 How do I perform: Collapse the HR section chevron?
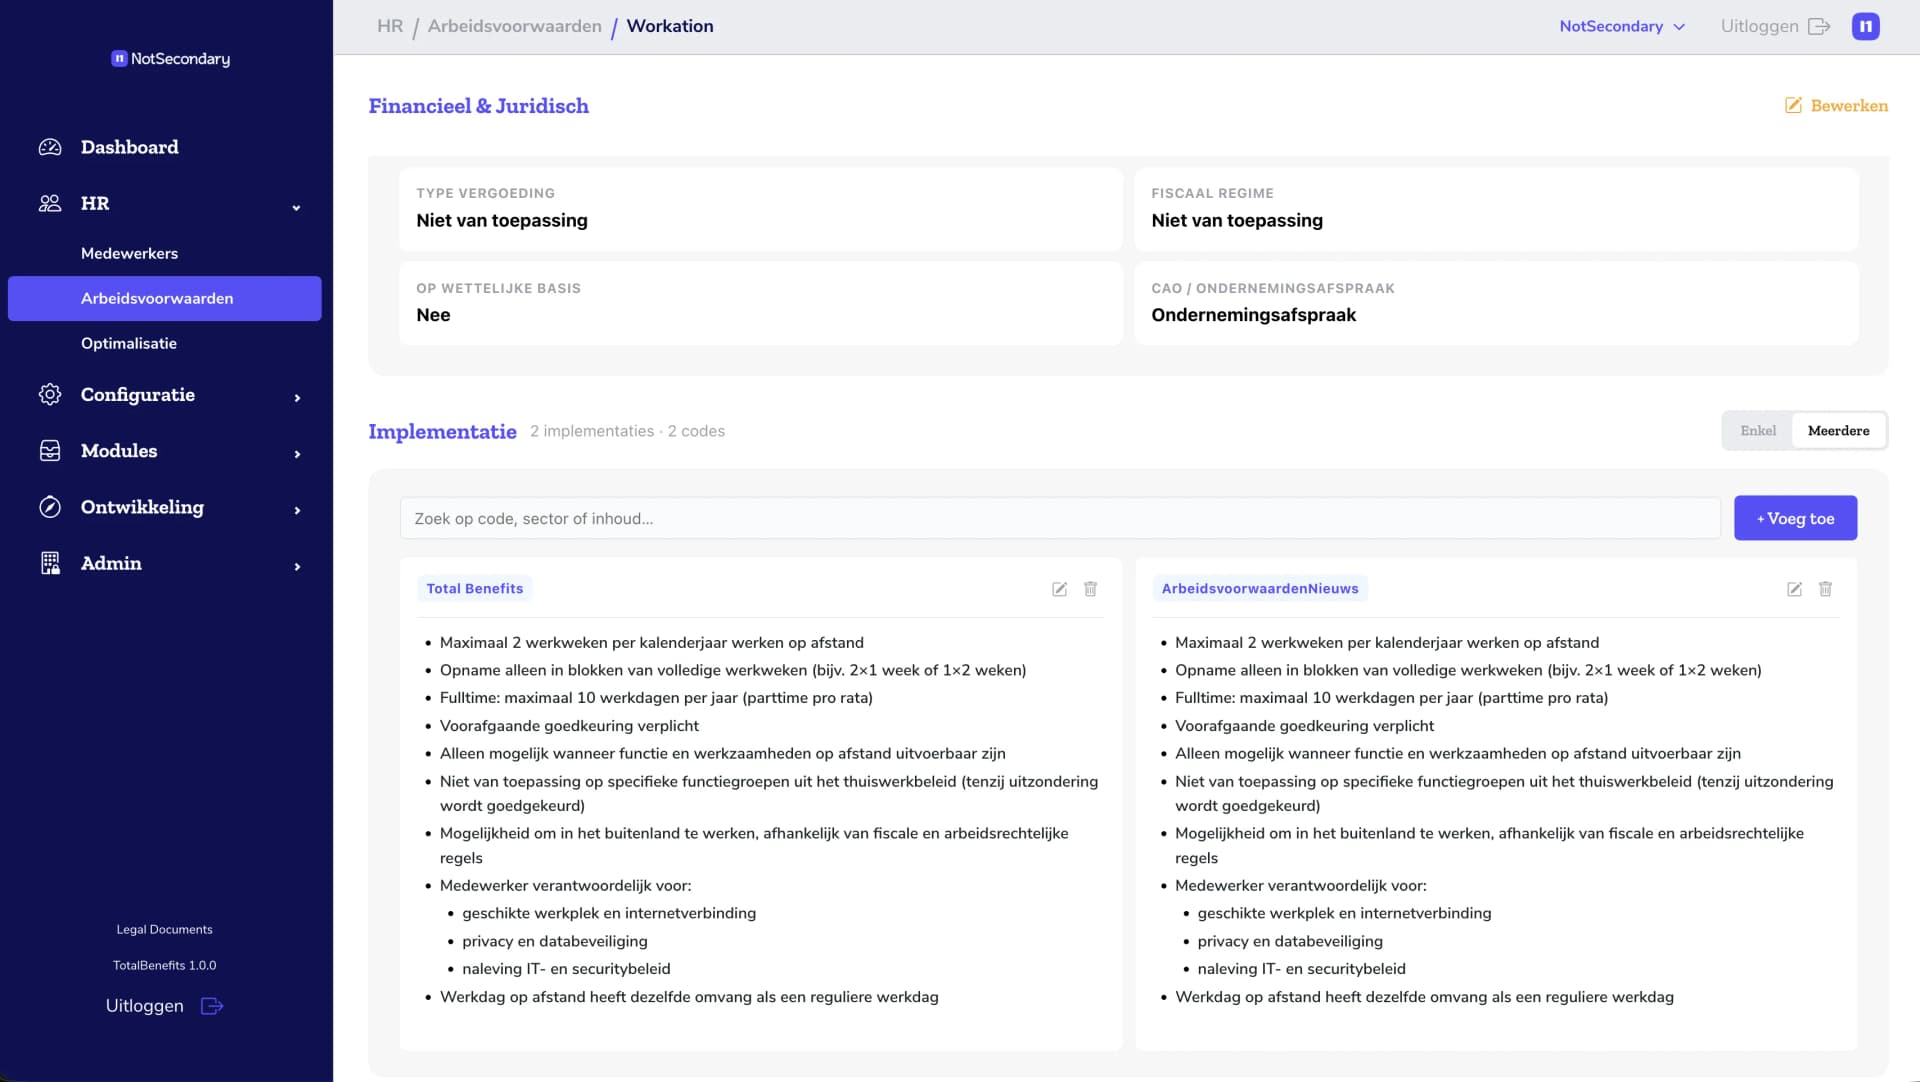click(x=297, y=207)
